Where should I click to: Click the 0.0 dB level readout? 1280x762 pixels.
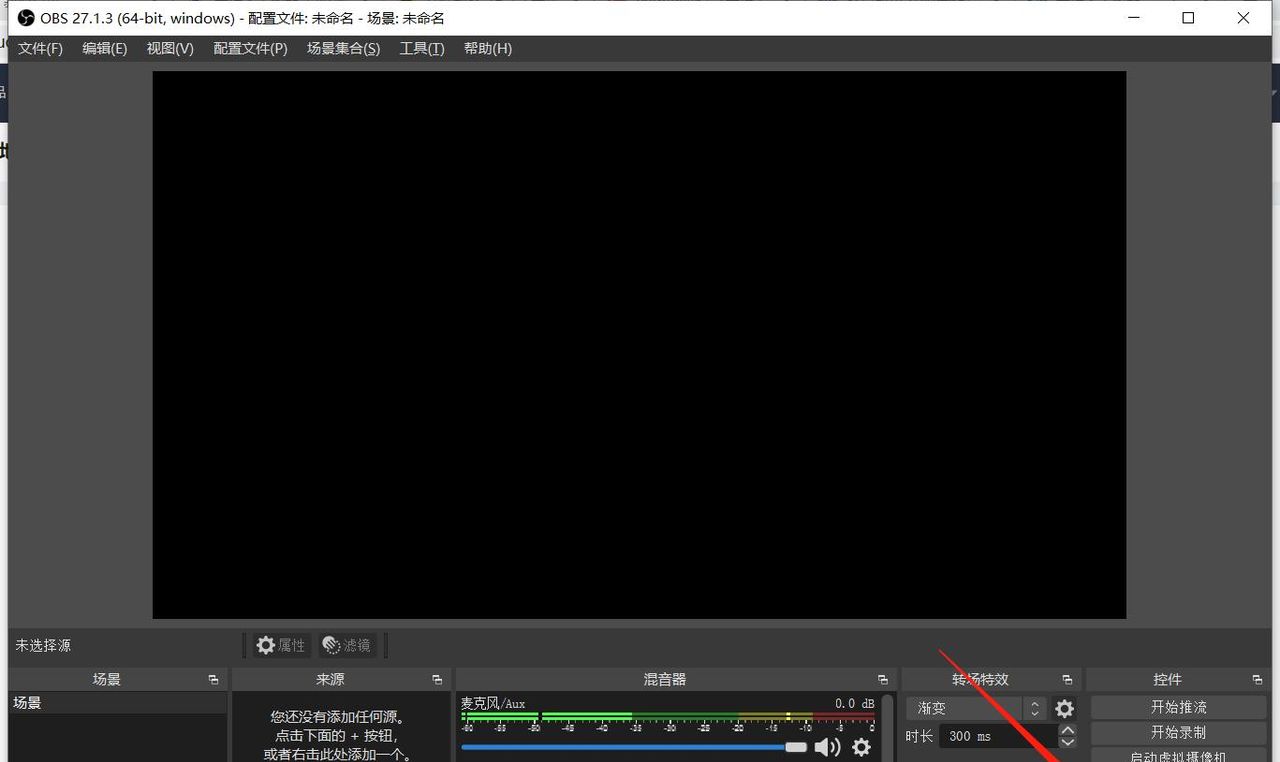click(855, 704)
